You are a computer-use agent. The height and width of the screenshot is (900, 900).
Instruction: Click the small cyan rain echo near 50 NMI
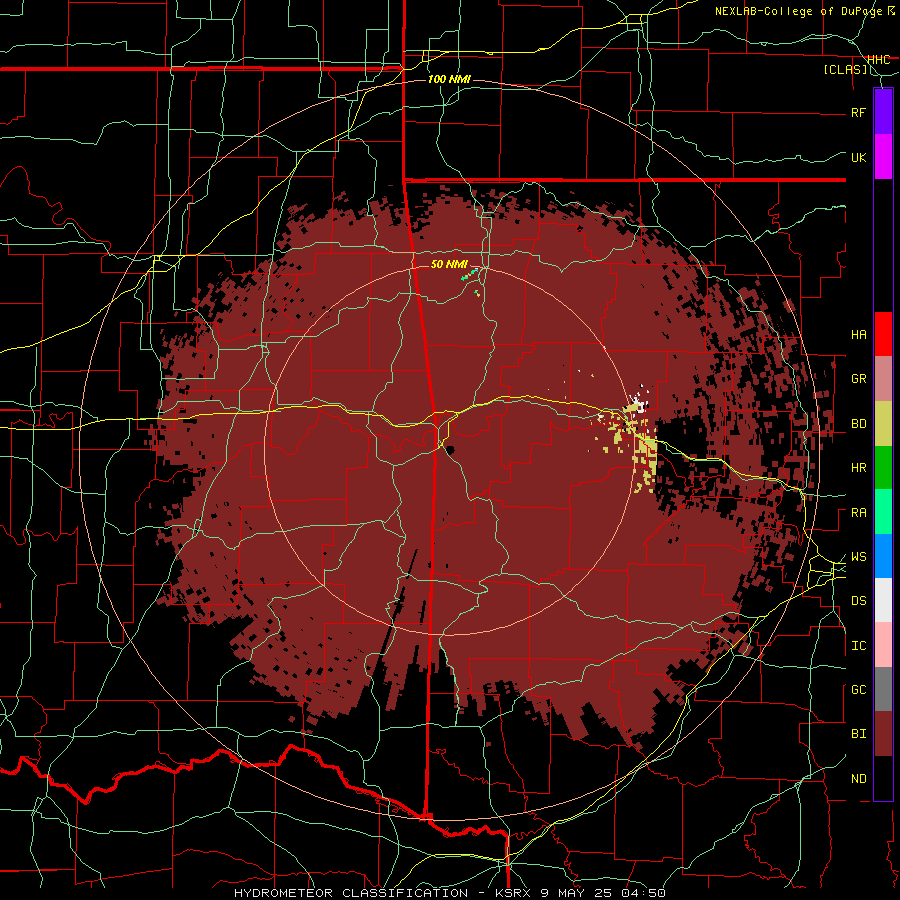pos(470,274)
